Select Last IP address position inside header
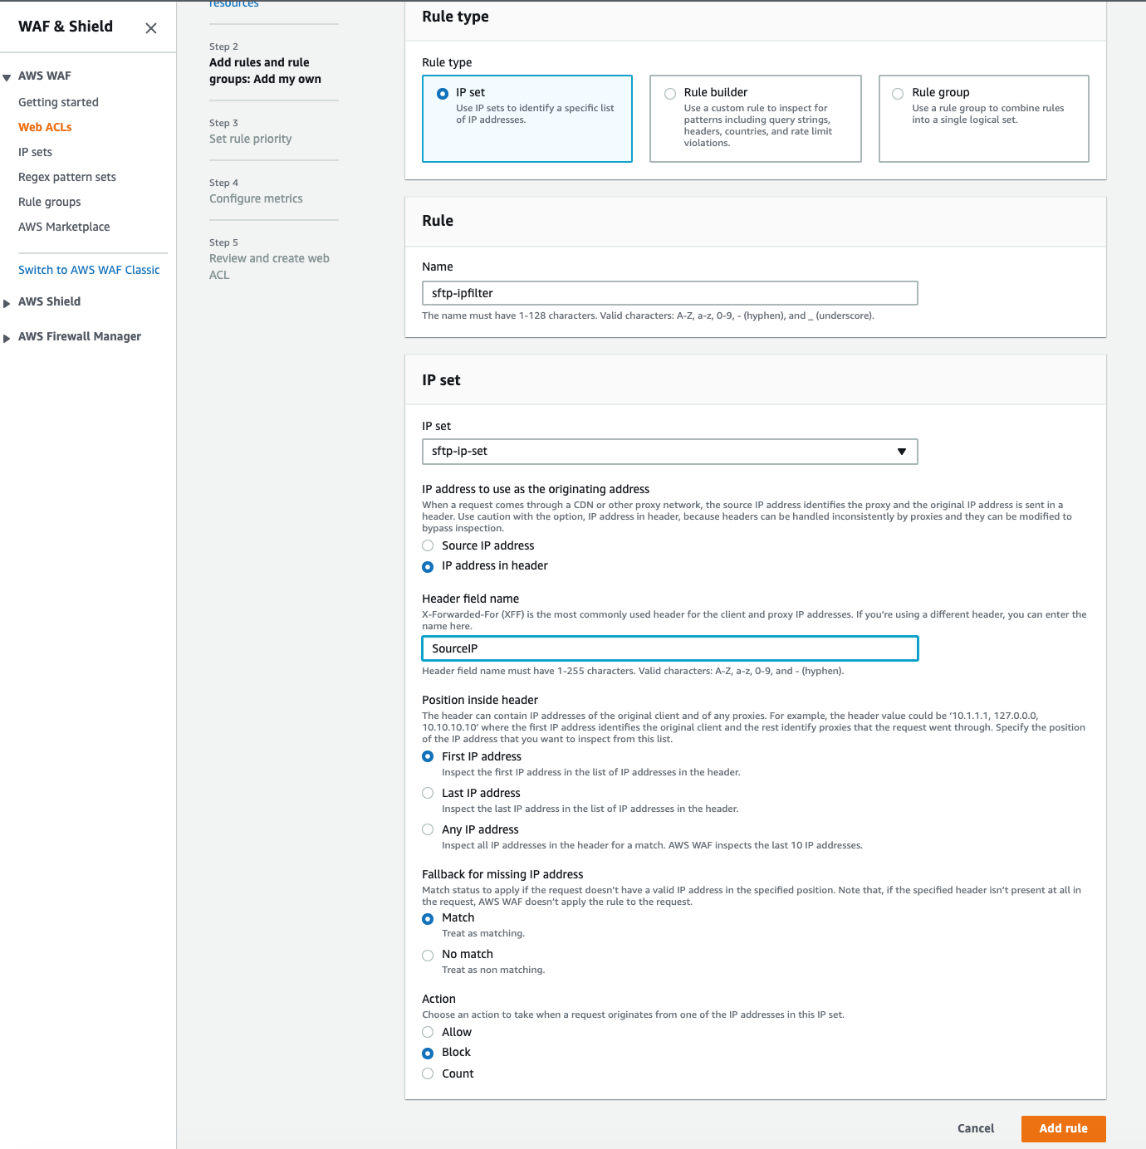The height and width of the screenshot is (1149, 1146). (428, 792)
